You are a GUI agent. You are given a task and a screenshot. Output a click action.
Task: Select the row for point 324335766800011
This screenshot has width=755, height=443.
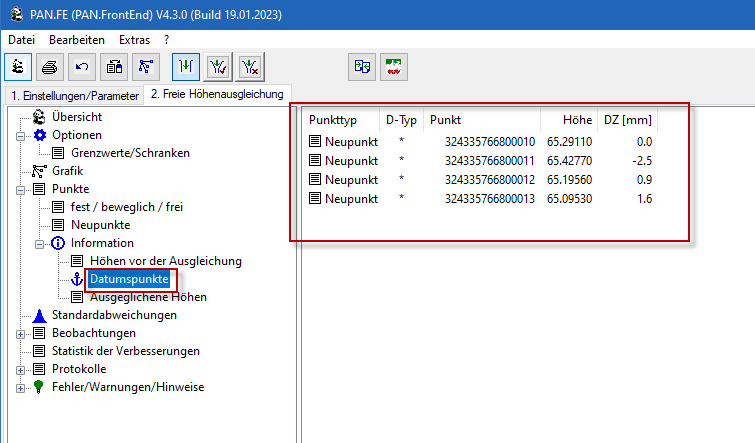click(489, 161)
